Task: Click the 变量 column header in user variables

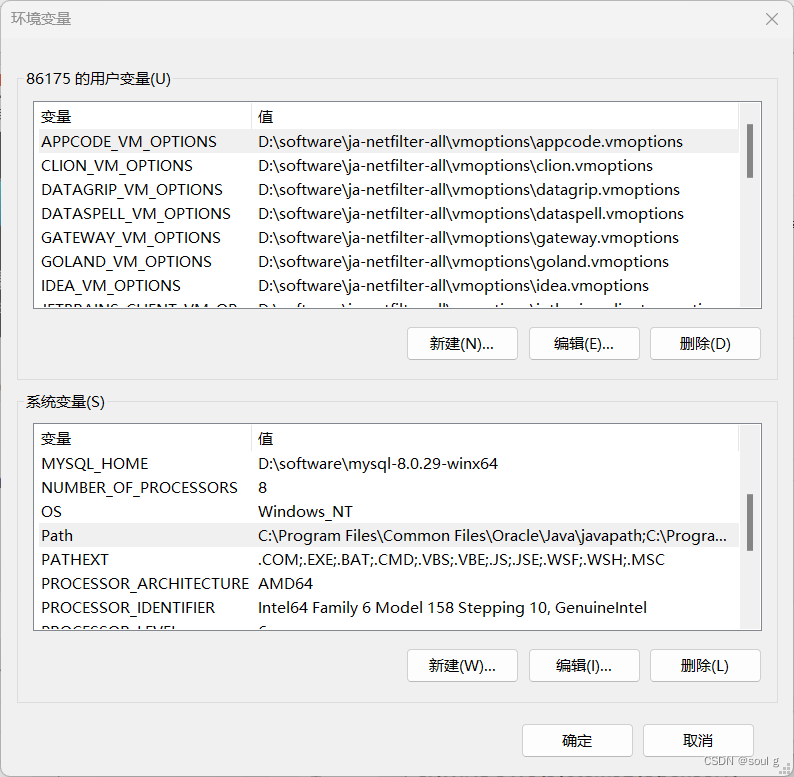Action: [x=144, y=117]
